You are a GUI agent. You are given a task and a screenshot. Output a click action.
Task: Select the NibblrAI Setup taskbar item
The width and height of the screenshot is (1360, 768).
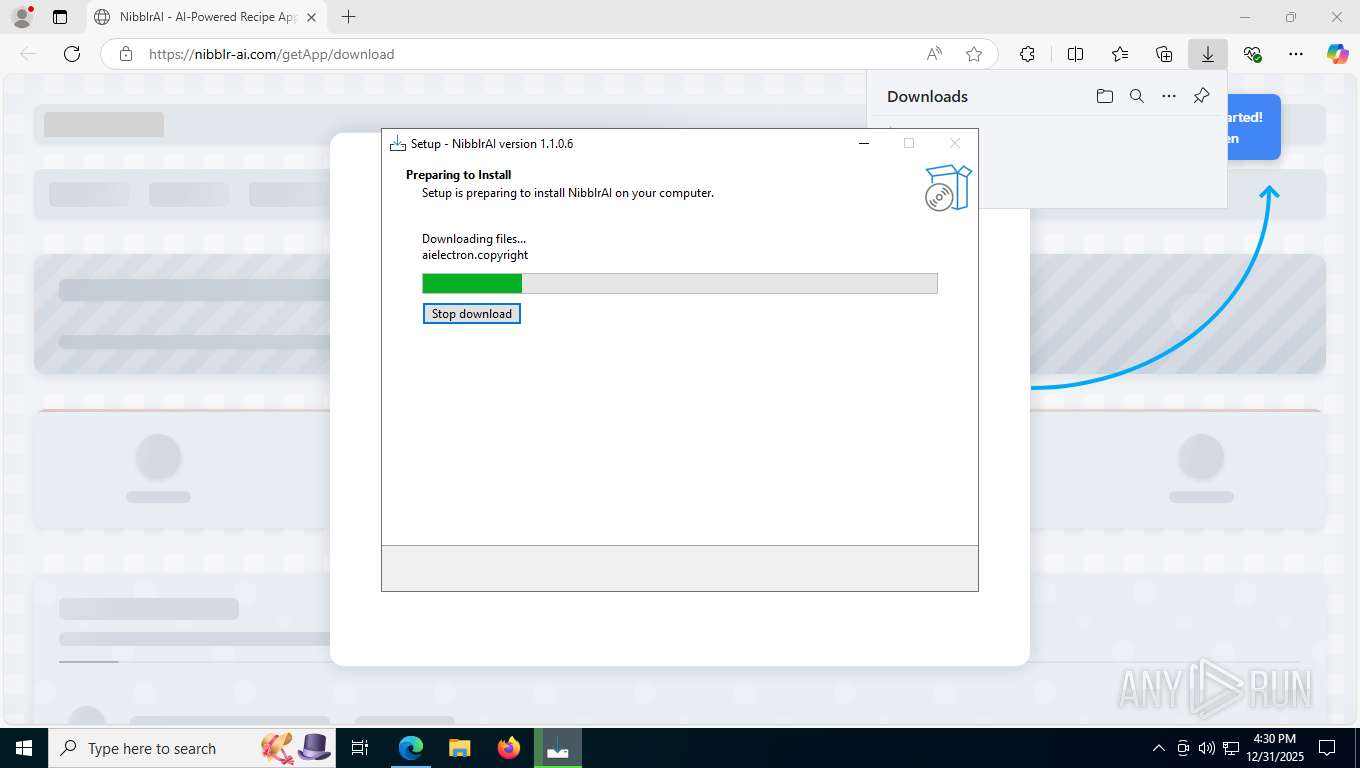point(558,748)
